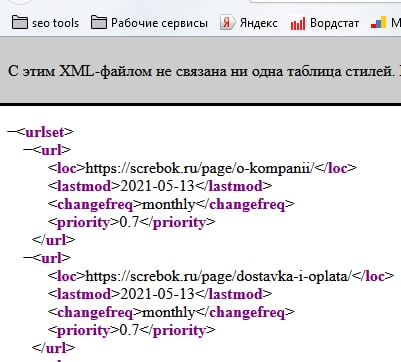Click priority 0.7 under dostavka-i-oplata
401x362 pixels.
tap(129, 330)
